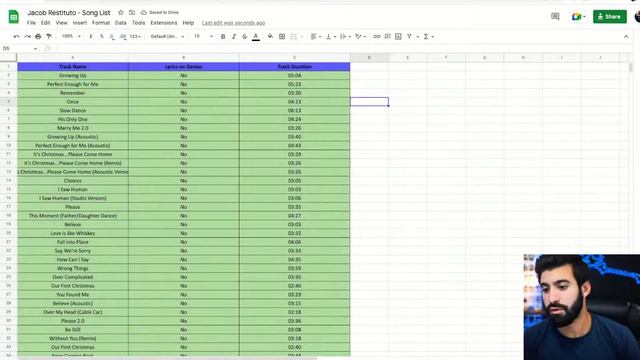Viewport: 640px width, 360px height.
Task: Open text rotation options
Action: coord(360,37)
